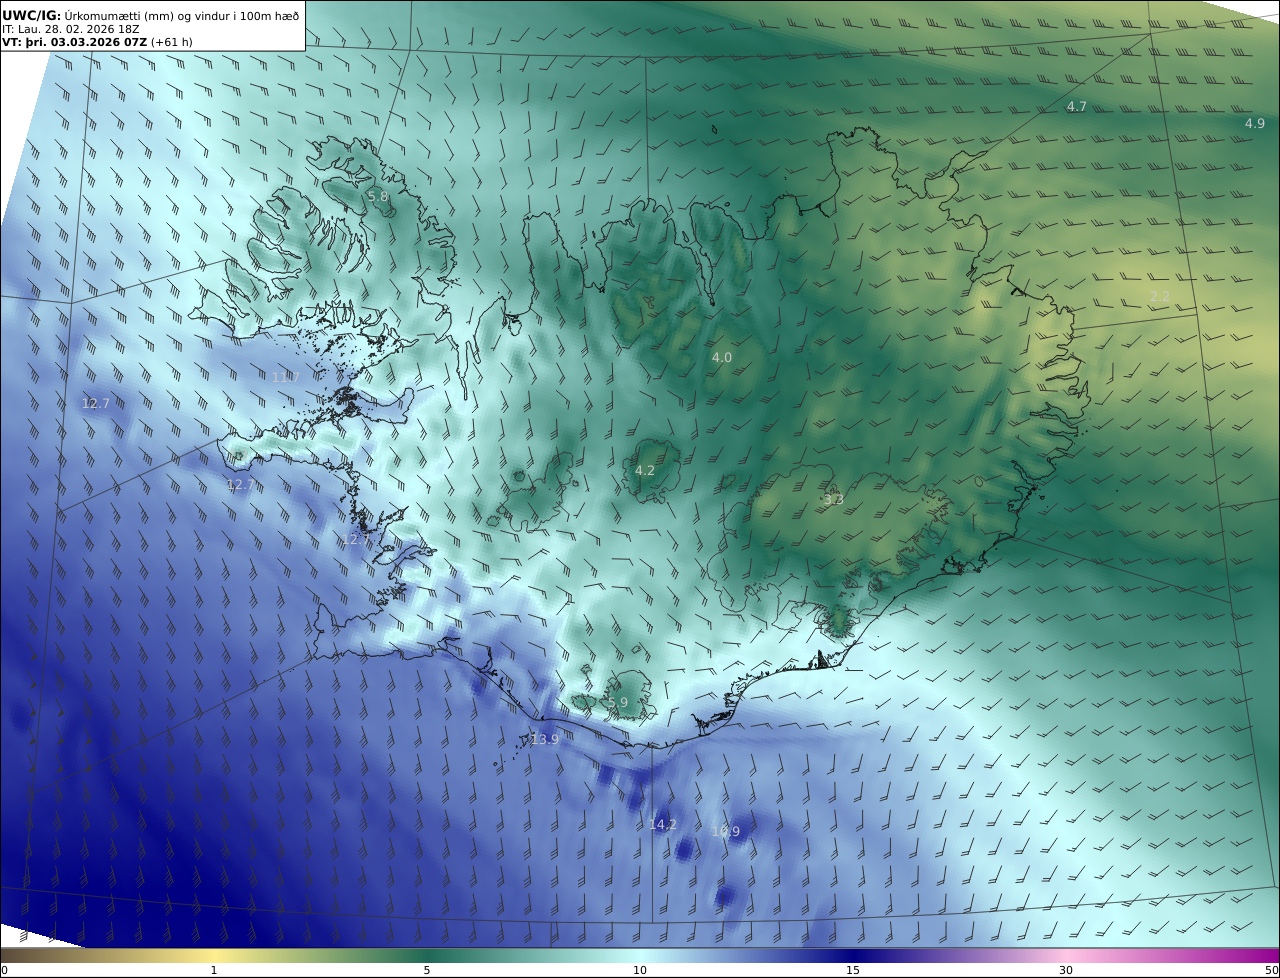Click the 4.2 value on the glacier
1280x978 pixels.
(644, 470)
